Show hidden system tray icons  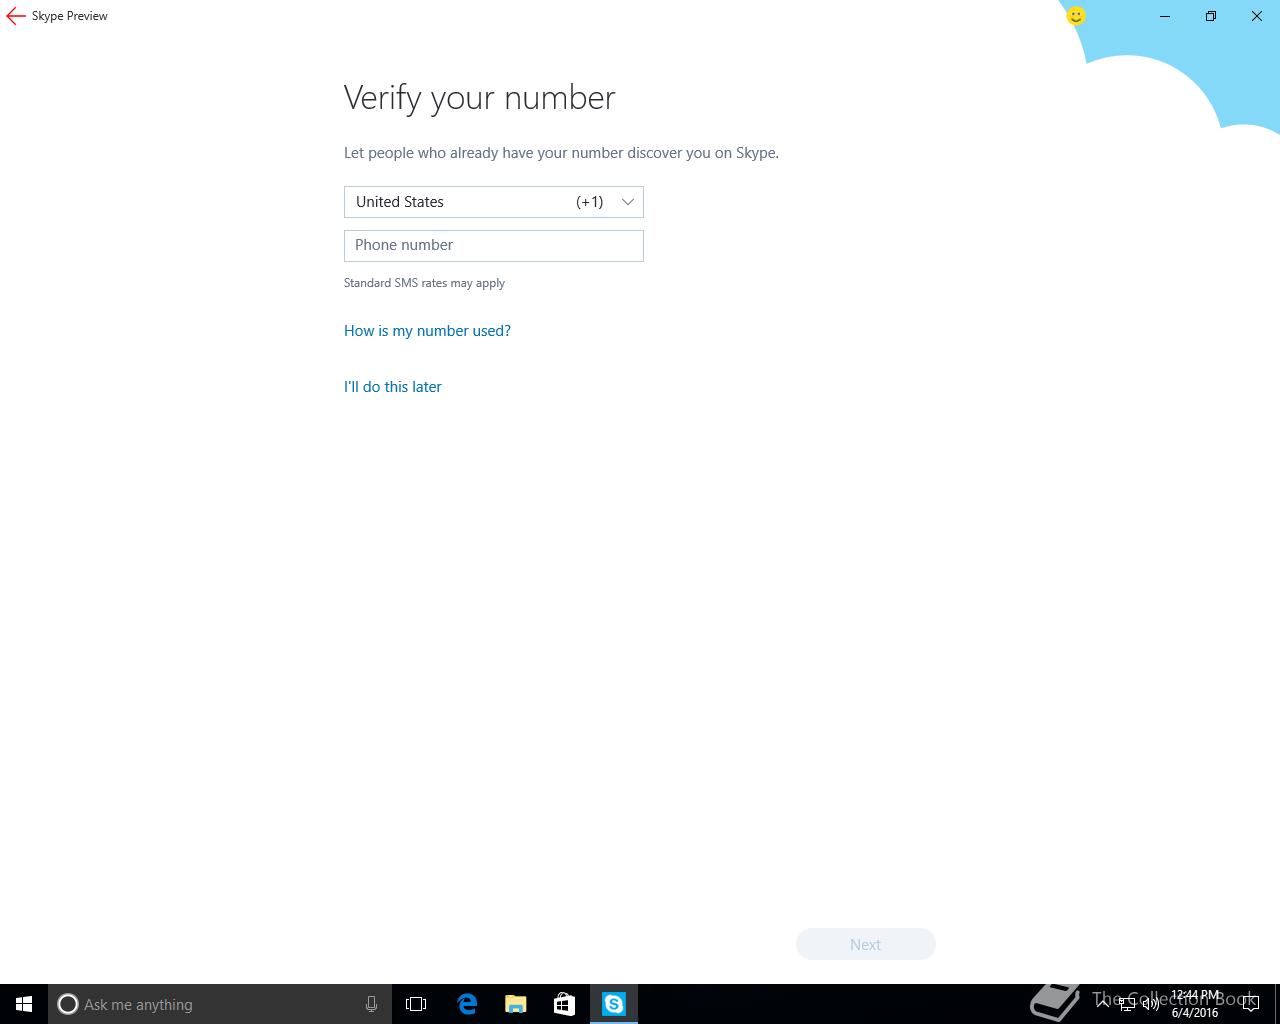[1103, 1004]
